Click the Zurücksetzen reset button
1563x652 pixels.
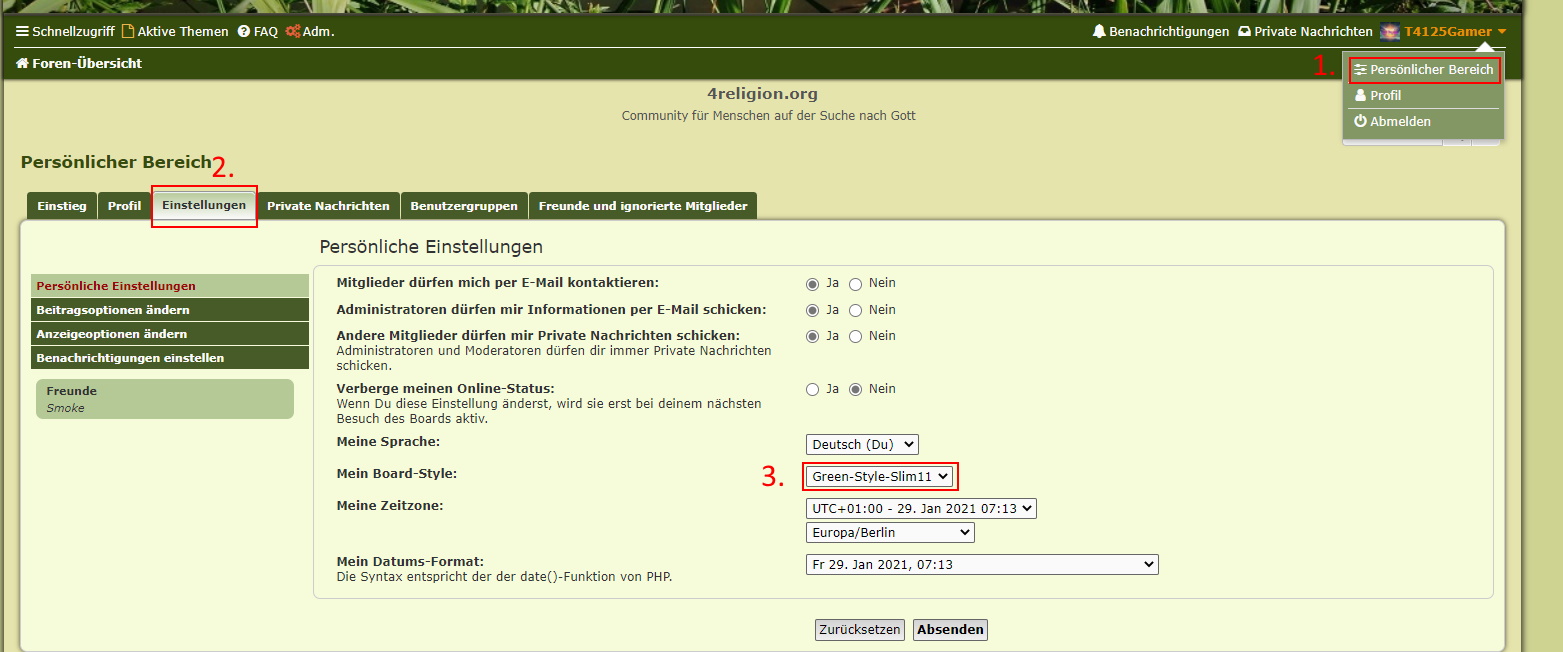[860, 630]
